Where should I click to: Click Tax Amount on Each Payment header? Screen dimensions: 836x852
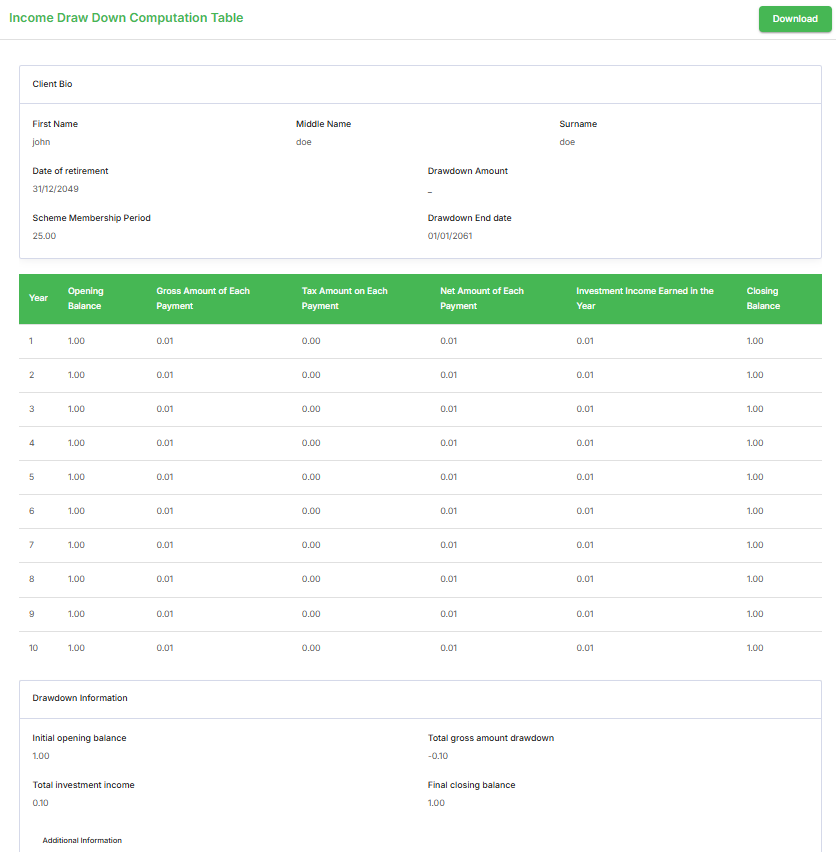point(344,298)
